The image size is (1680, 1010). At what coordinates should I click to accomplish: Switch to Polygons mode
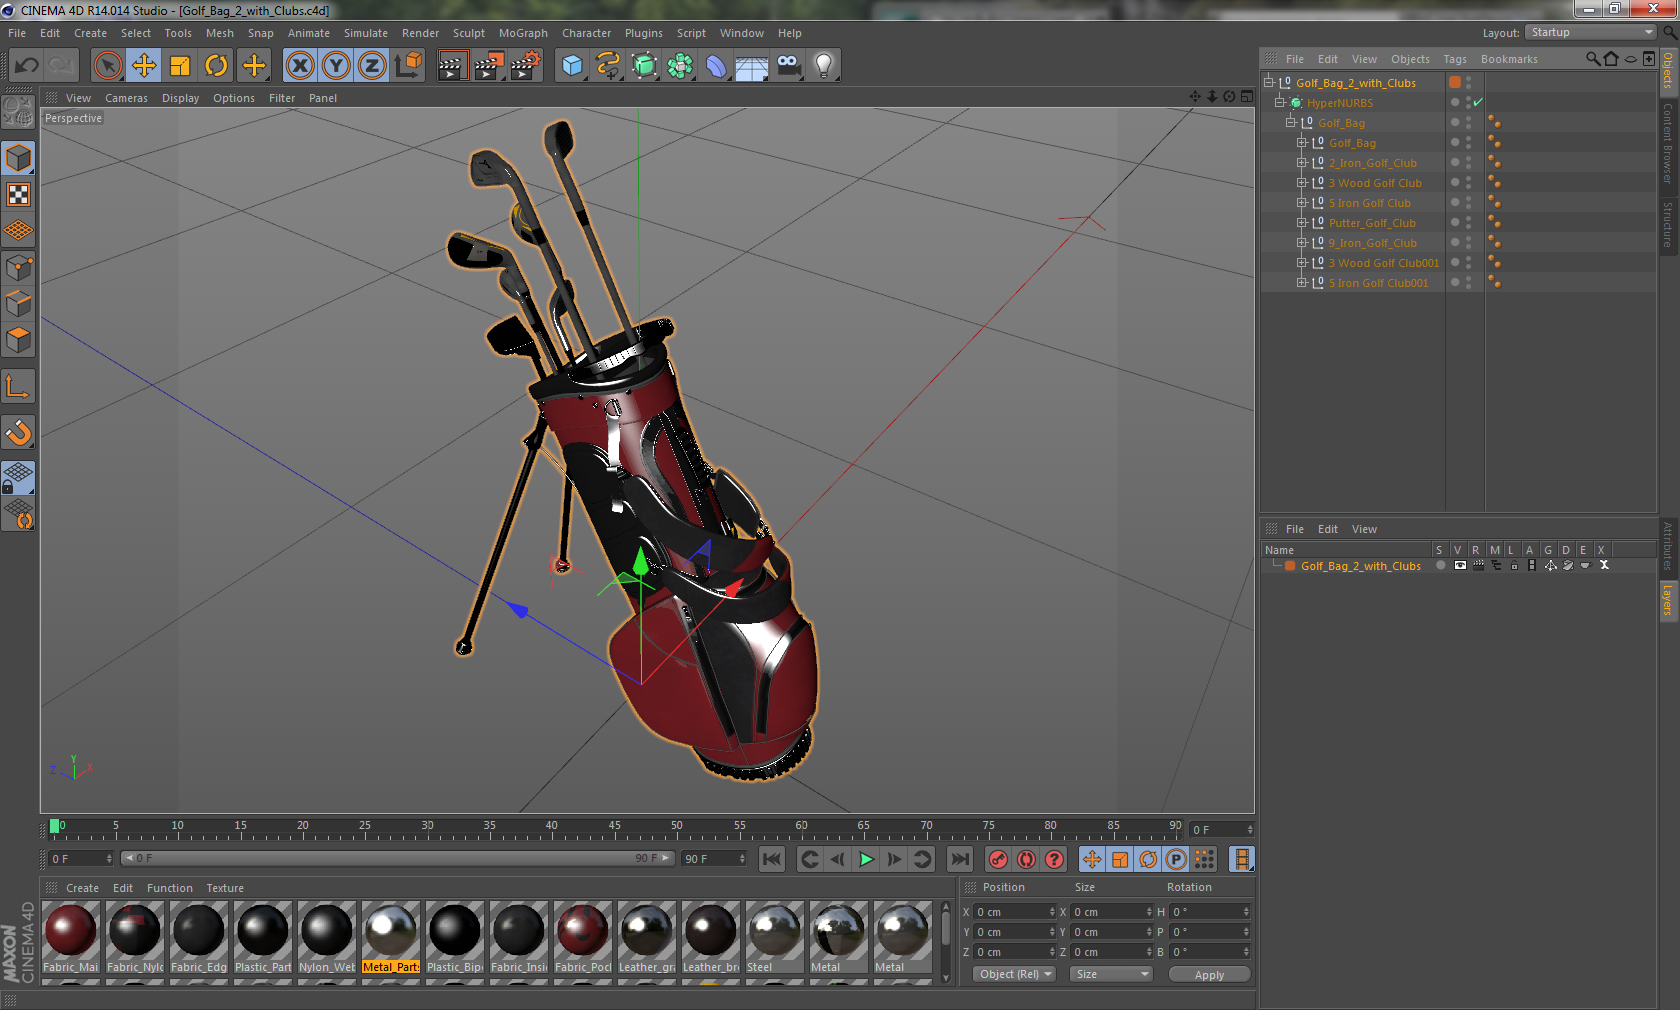[x=18, y=340]
